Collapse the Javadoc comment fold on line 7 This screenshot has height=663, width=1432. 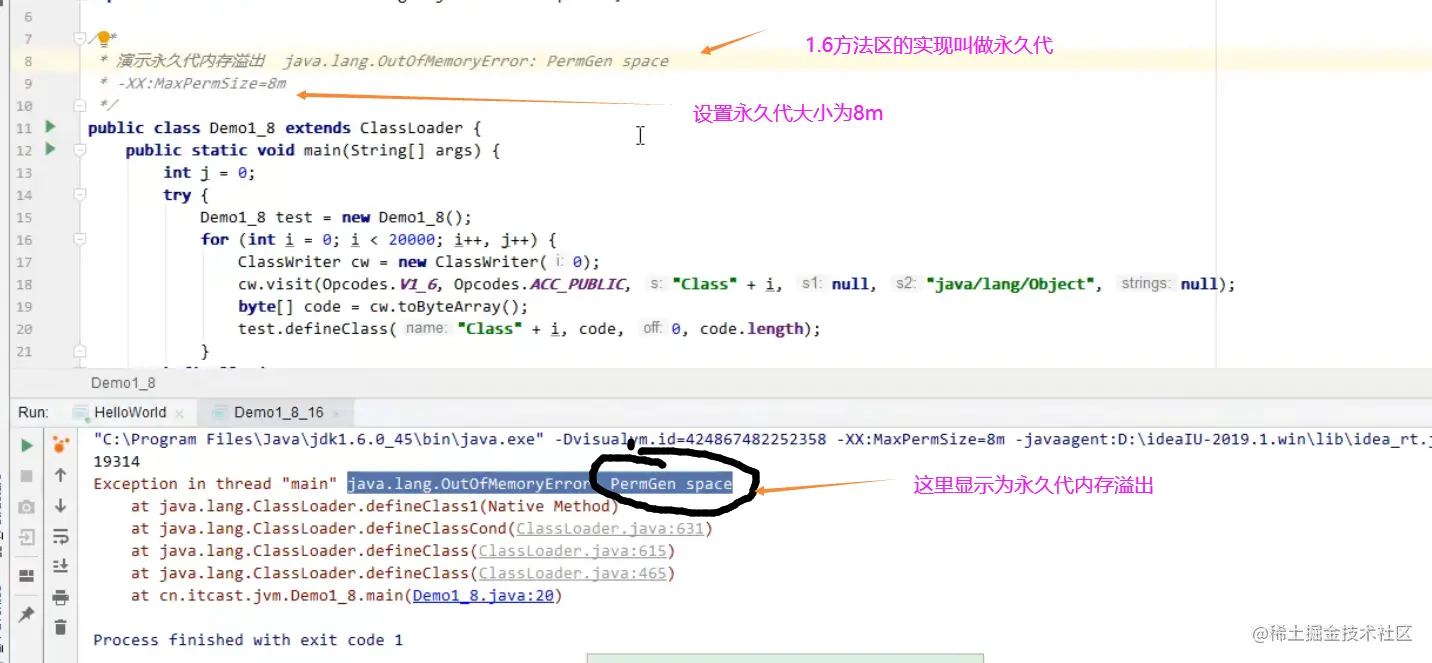click(x=79, y=38)
